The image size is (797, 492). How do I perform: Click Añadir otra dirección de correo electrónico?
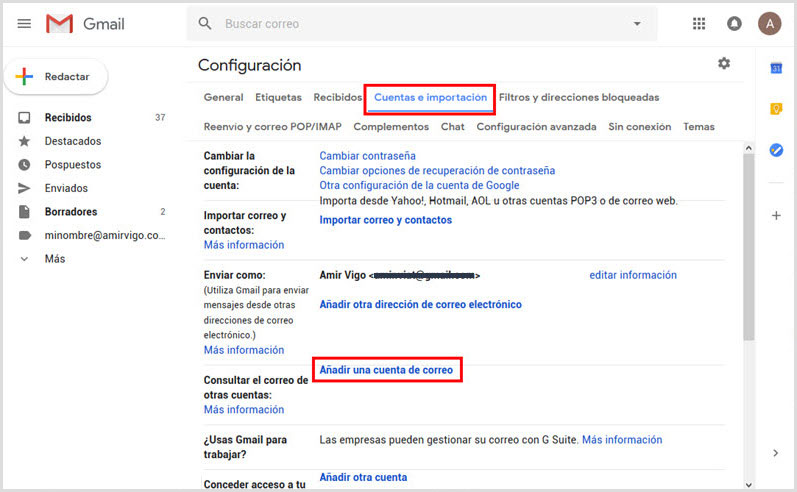pyautogui.click(x=420, y=304)
